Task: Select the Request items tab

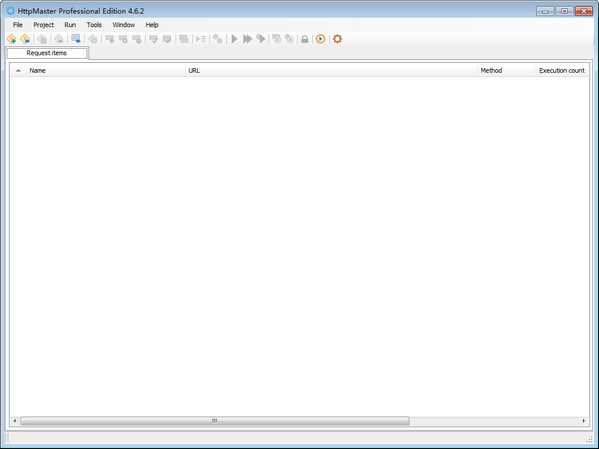Action: (x=47, y=53)
